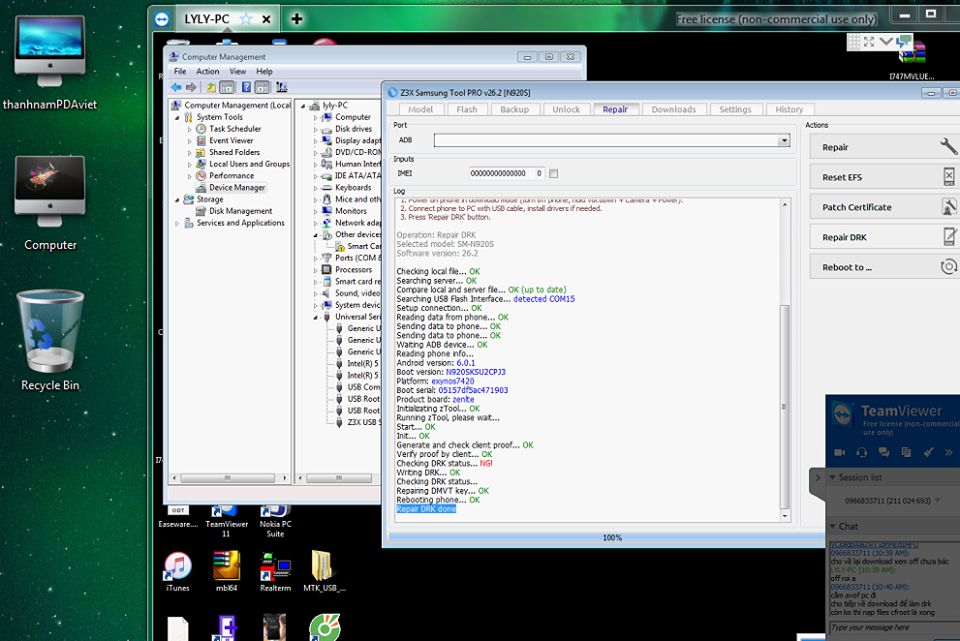
Task: Click the TeamViewer headset audio icon
Action: click(x=861, y=452)
